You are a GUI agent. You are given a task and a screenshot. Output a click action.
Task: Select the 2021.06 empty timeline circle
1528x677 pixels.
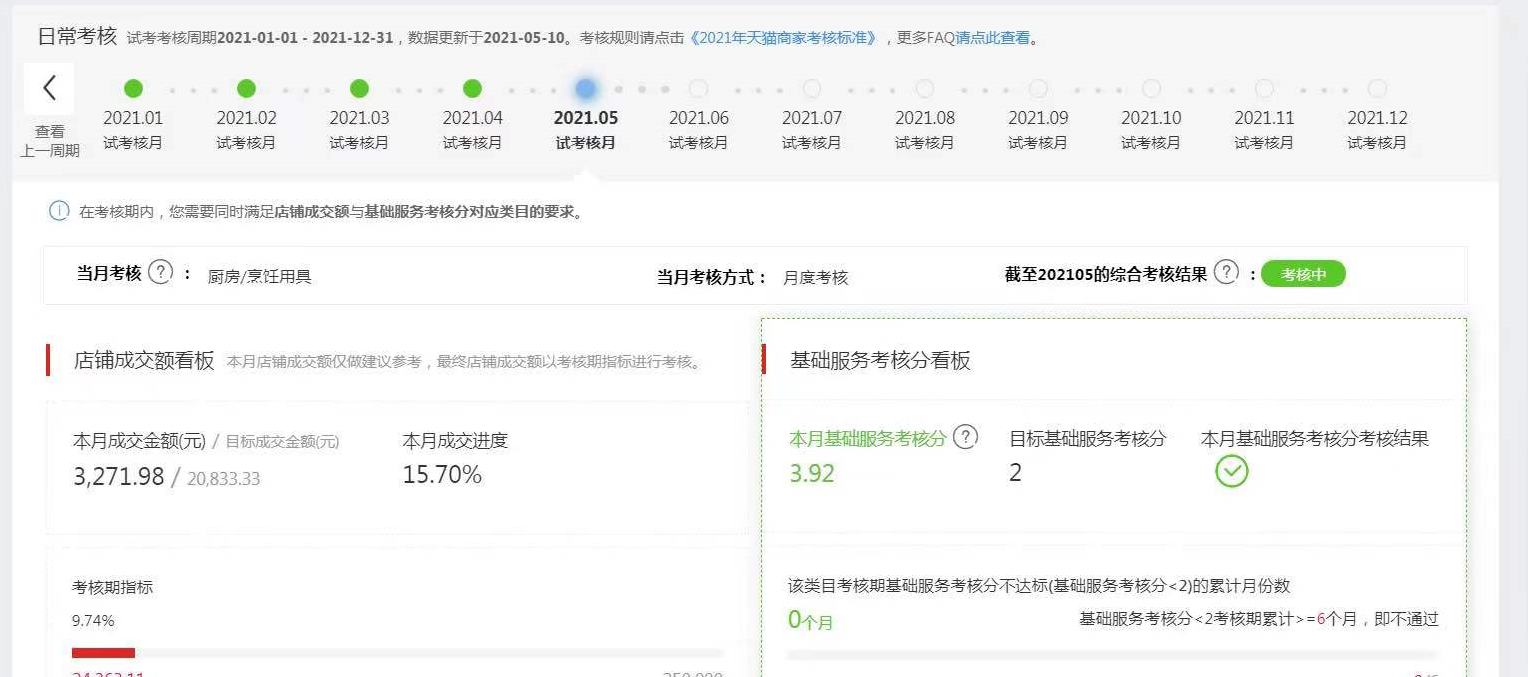pyautogui.click(x=699, y=88)
